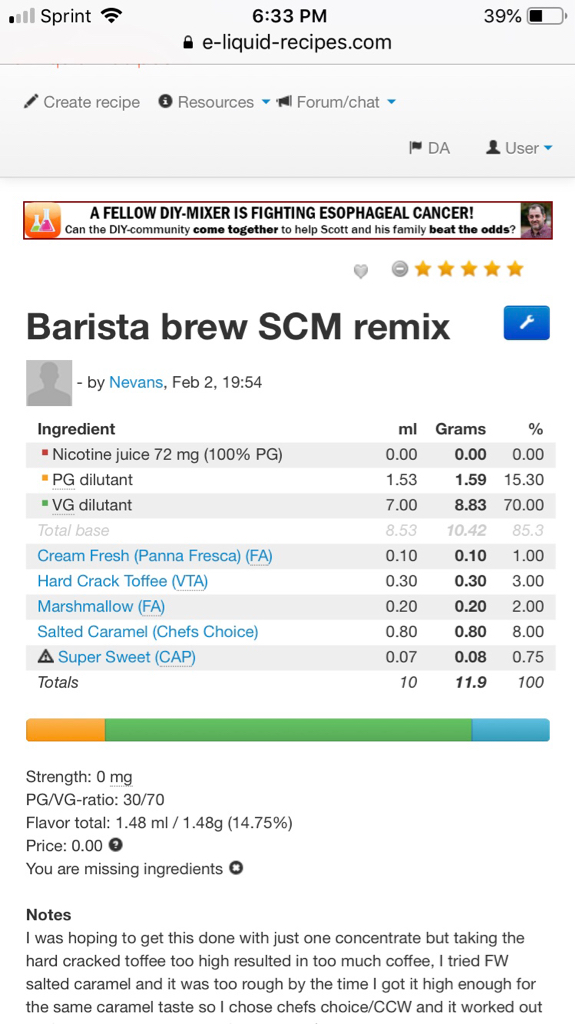The height and width of the screenshot is (1024, 575).
Task: Favorite the recipe with the heart icon
Action: 361,271
